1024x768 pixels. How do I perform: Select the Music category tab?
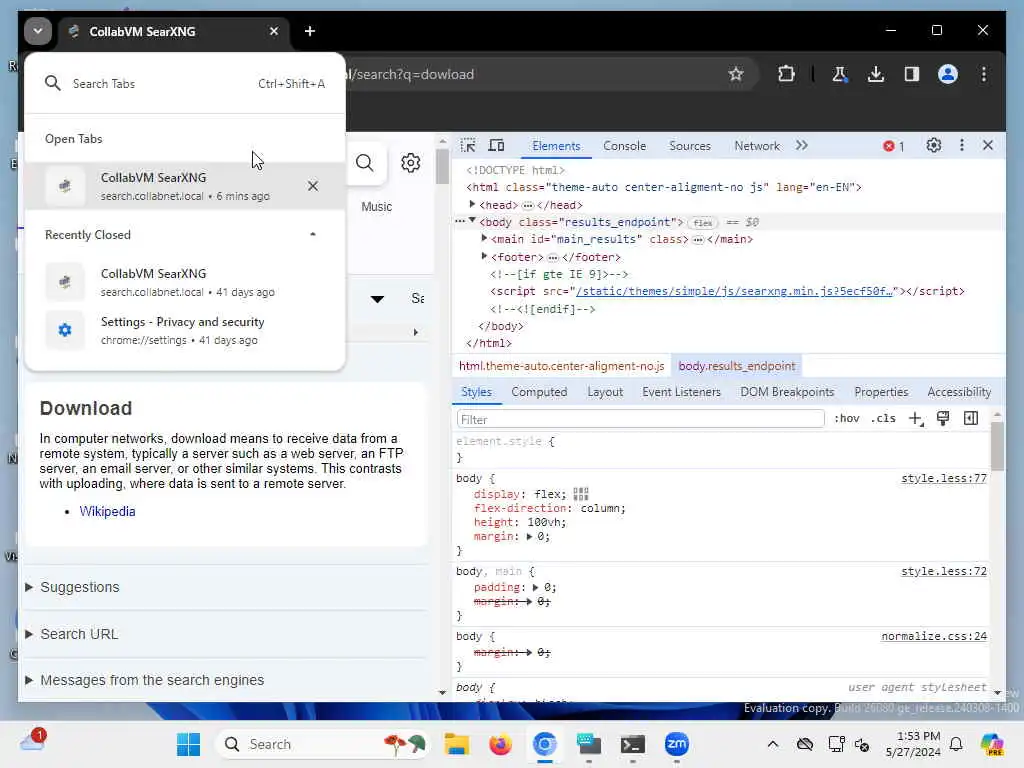pos(377,206)
